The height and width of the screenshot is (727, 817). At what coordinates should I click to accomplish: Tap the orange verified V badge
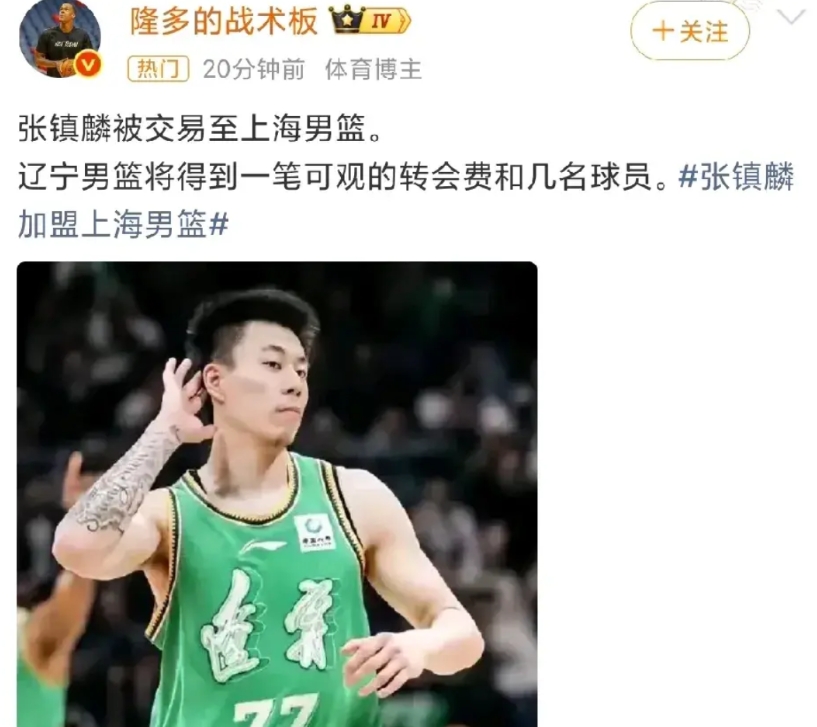[x=88, y=65]
